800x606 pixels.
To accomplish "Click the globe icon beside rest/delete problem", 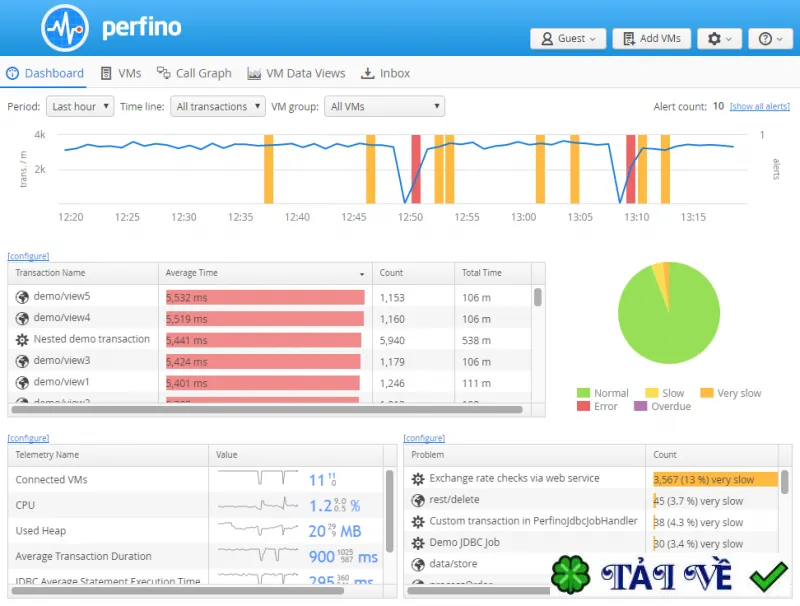I will point(418,500).
